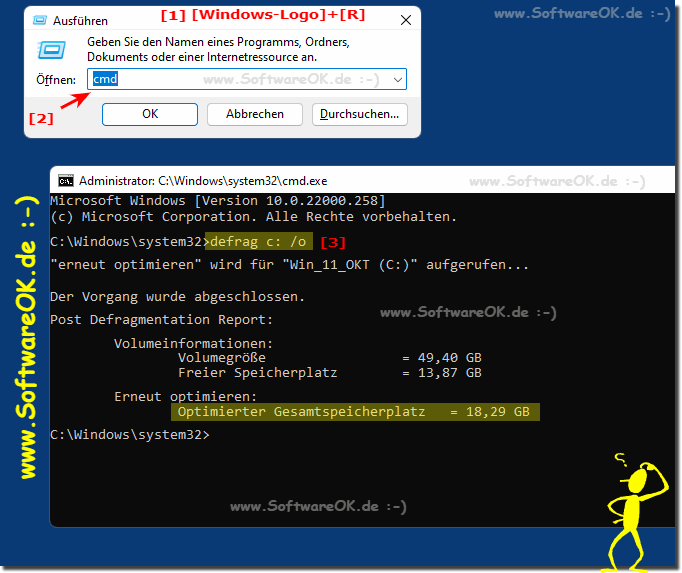
Task: Click the Microsoft Corporation copyright line
Action: (x=253, y=217)
